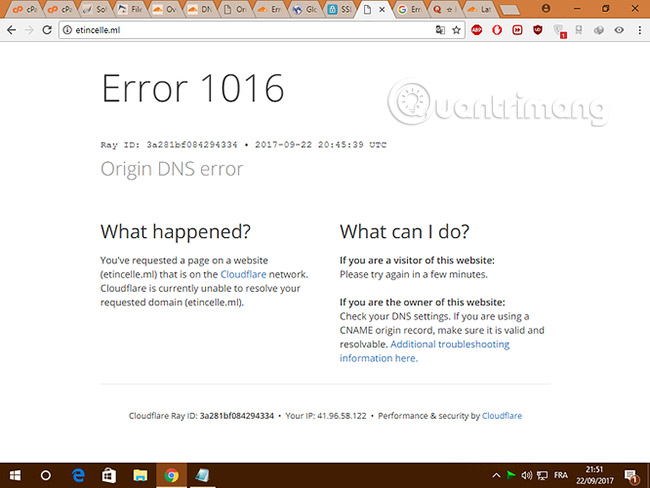650x488 pixels.
Task: Click the forward navigation arrow
Action: coord(29,30)
